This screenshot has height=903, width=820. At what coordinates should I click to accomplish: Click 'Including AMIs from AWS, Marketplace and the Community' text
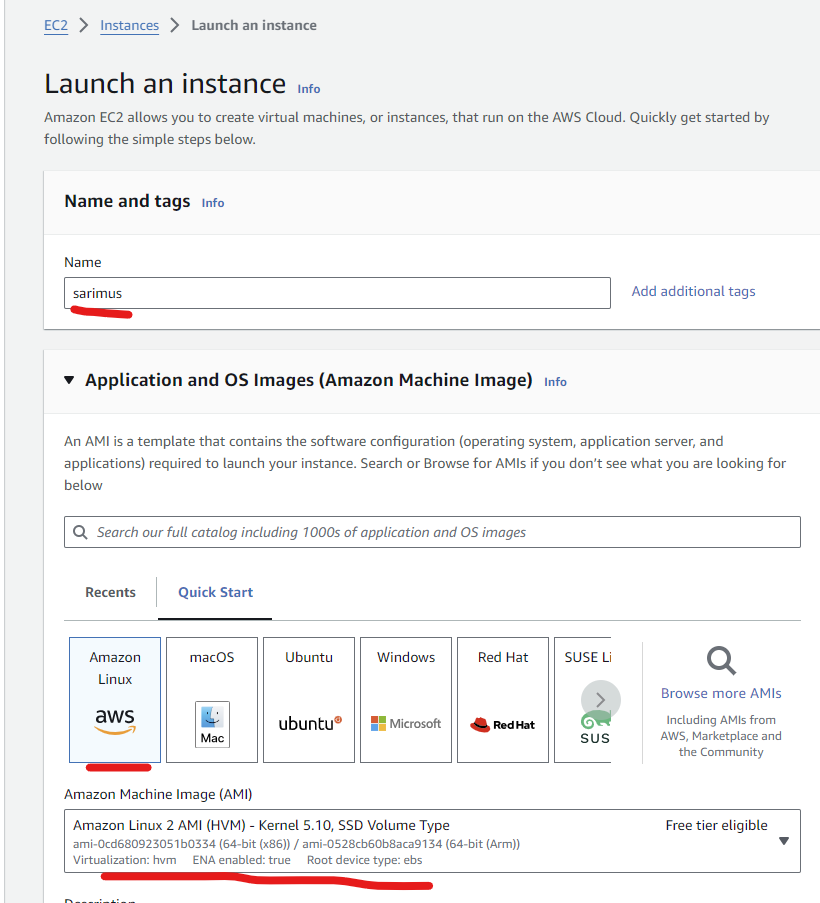(x=721, y=736)
